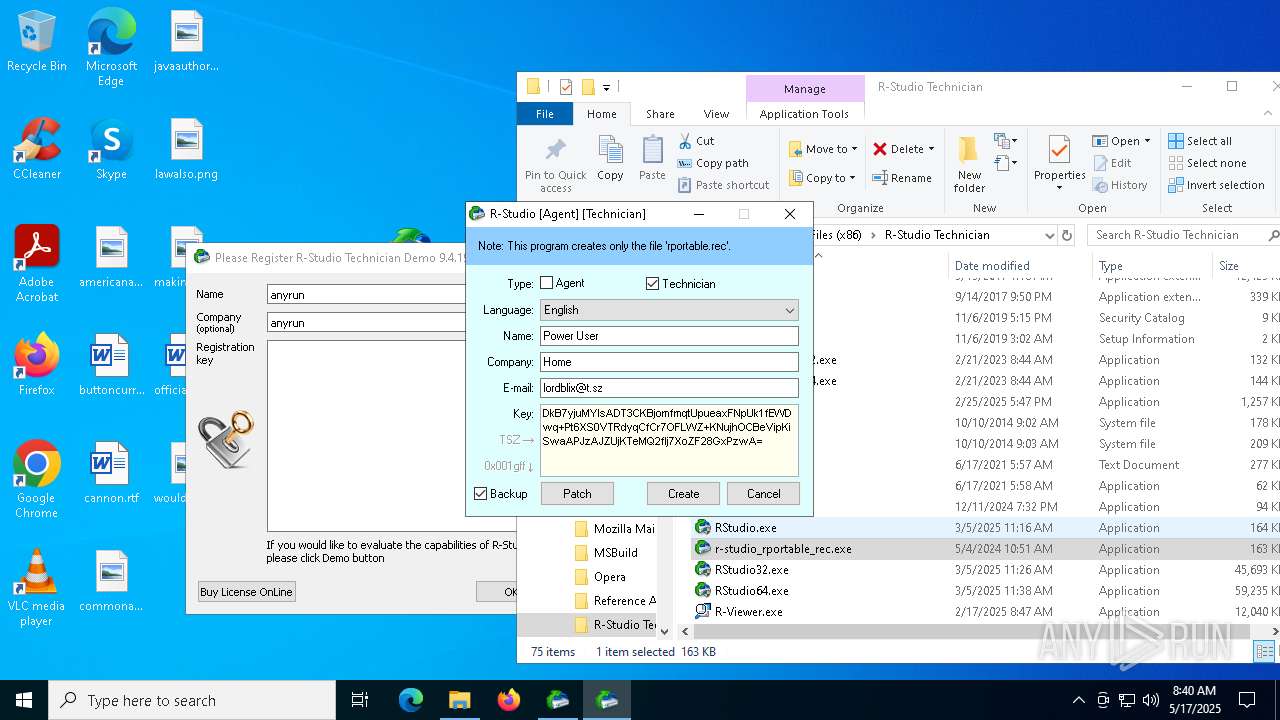This screenshot has width=1280, height=720.
Task: Click the Key text area
Action: tap(669, 440)
